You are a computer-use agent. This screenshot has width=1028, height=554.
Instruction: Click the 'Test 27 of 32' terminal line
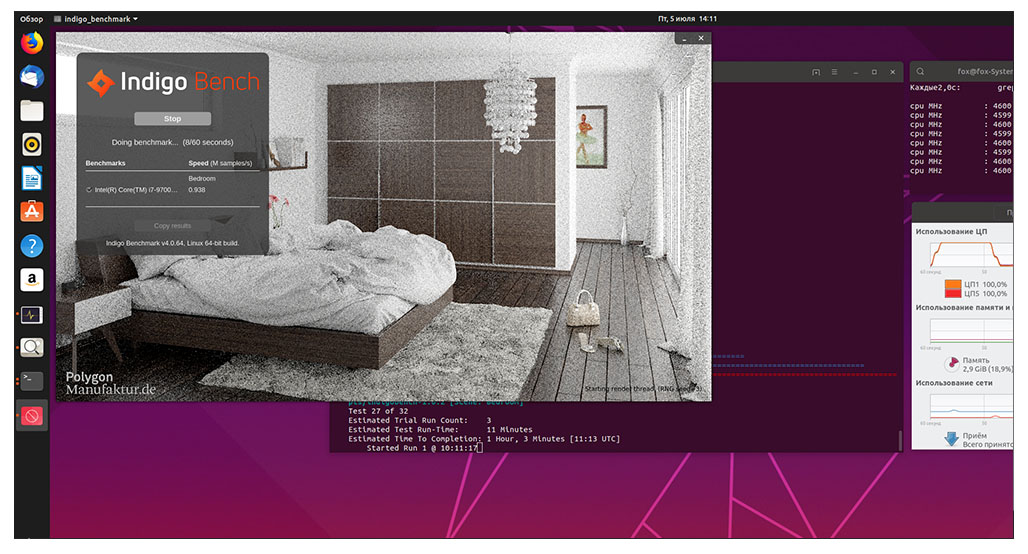(378, 411)
